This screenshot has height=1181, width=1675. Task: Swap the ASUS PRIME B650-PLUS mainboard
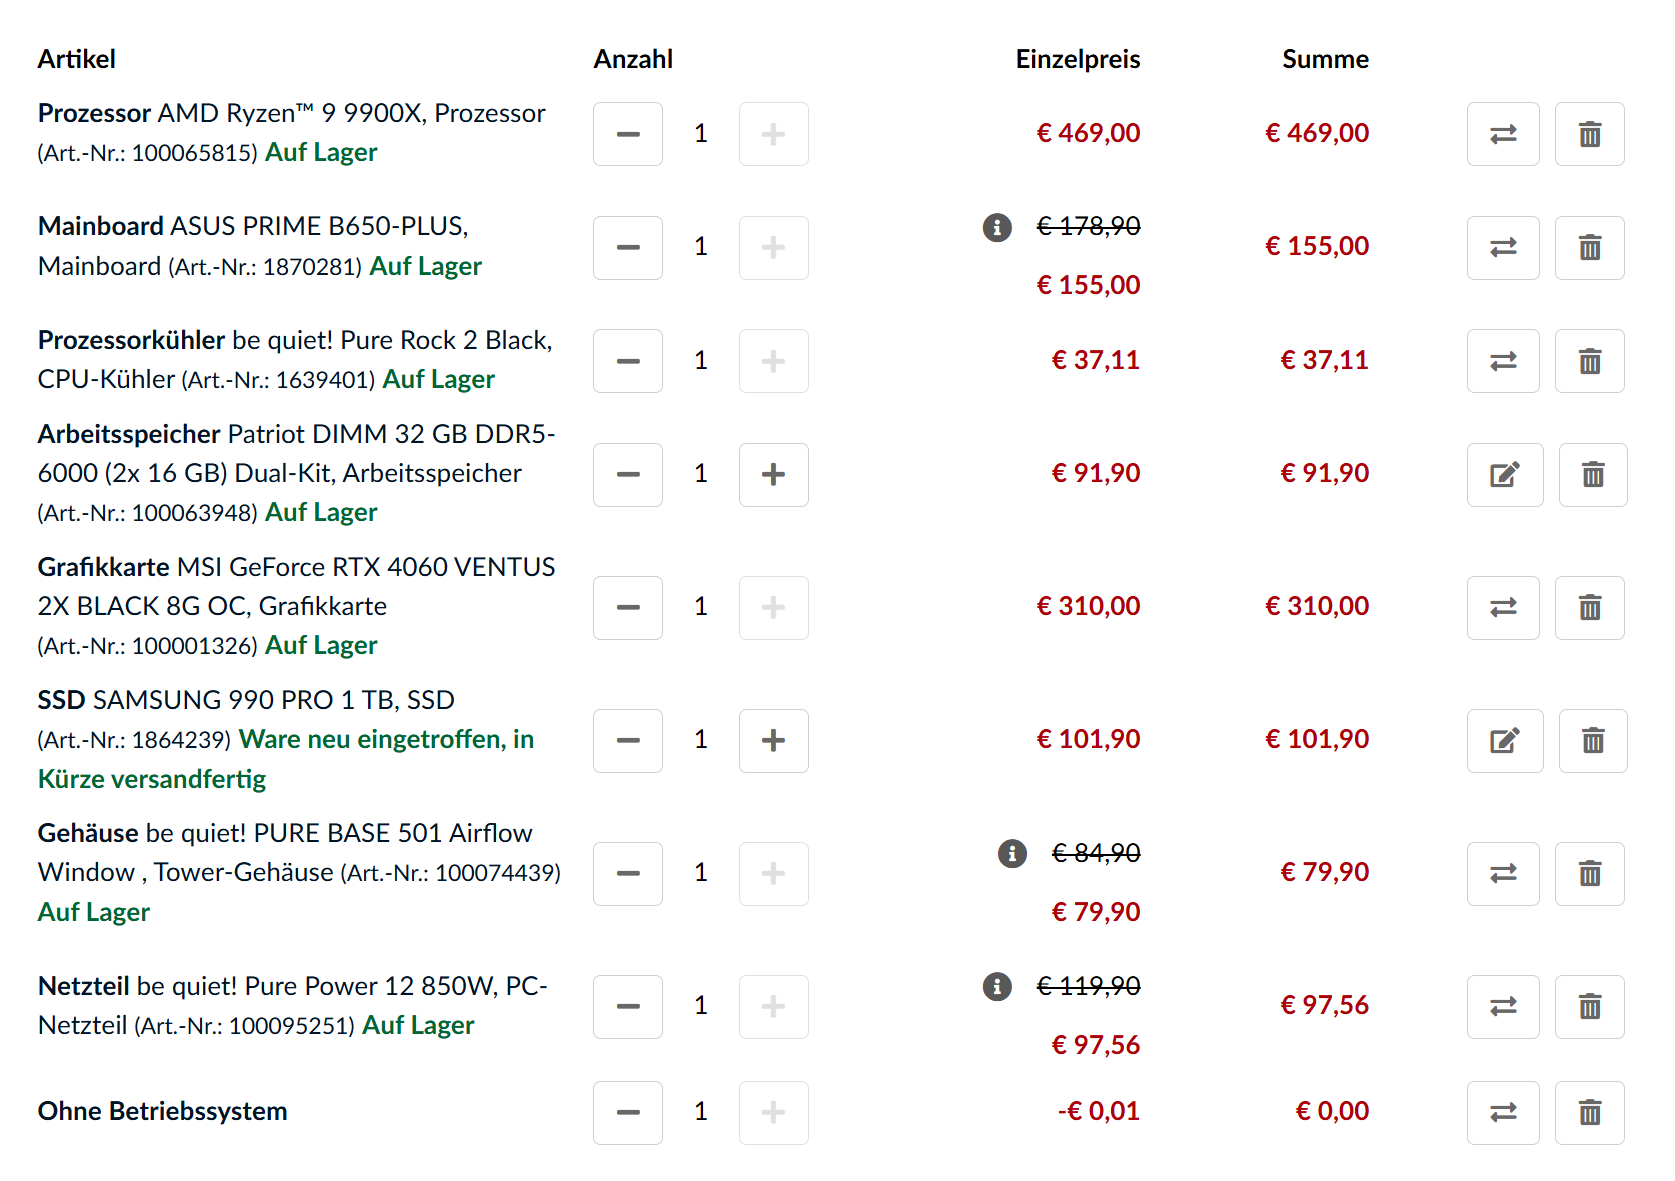coord(1502,248)
